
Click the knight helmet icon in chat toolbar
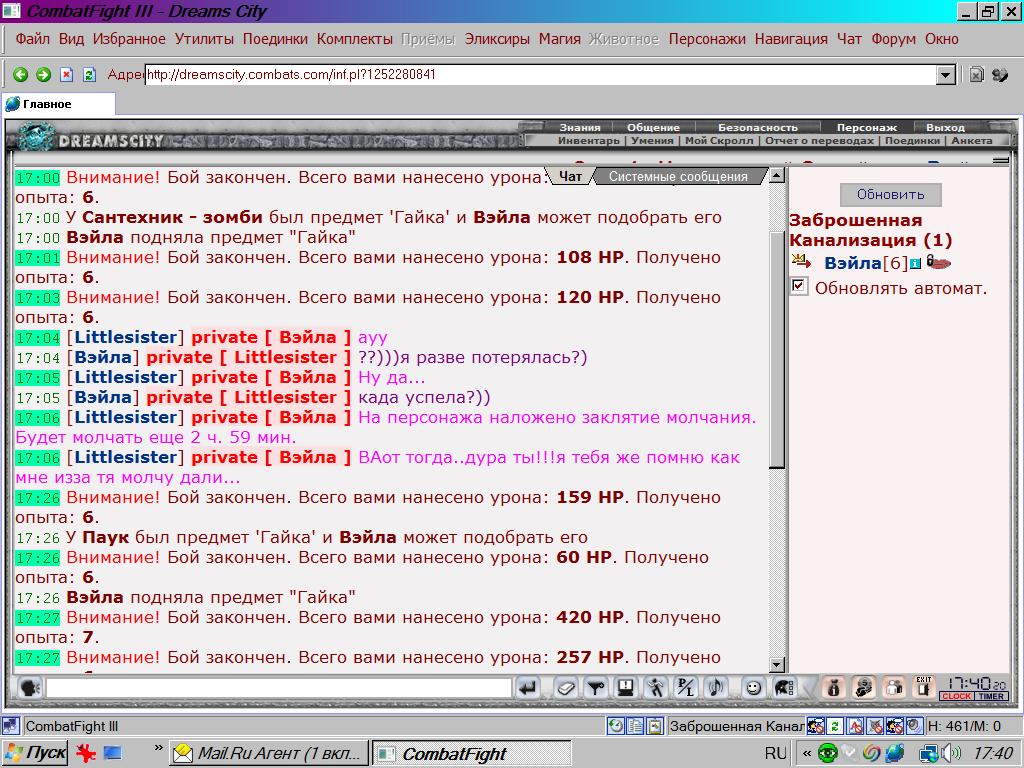(783, 688)
